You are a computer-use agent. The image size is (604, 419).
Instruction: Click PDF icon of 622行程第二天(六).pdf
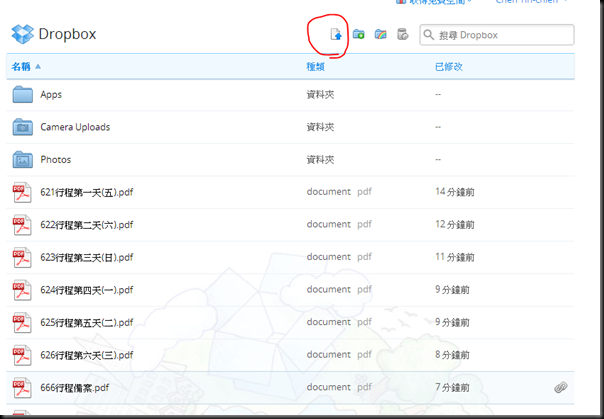22,225
